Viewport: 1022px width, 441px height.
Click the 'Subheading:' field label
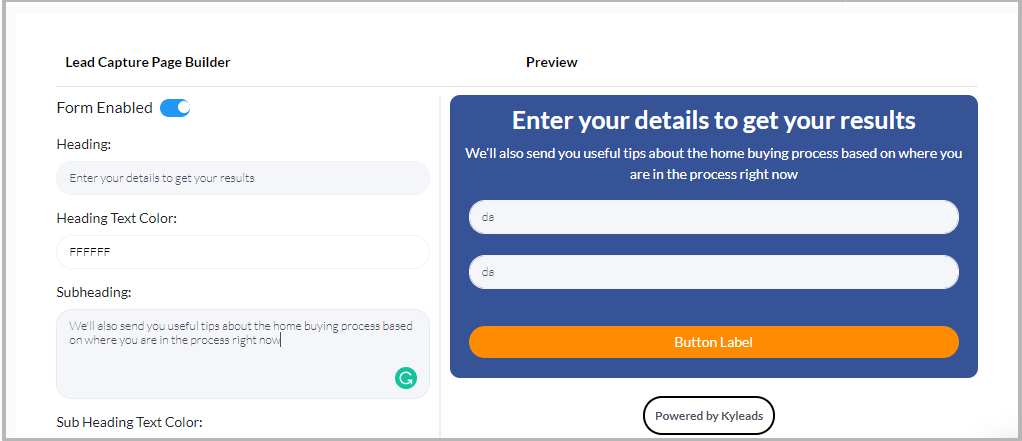(x=95, y=292)
